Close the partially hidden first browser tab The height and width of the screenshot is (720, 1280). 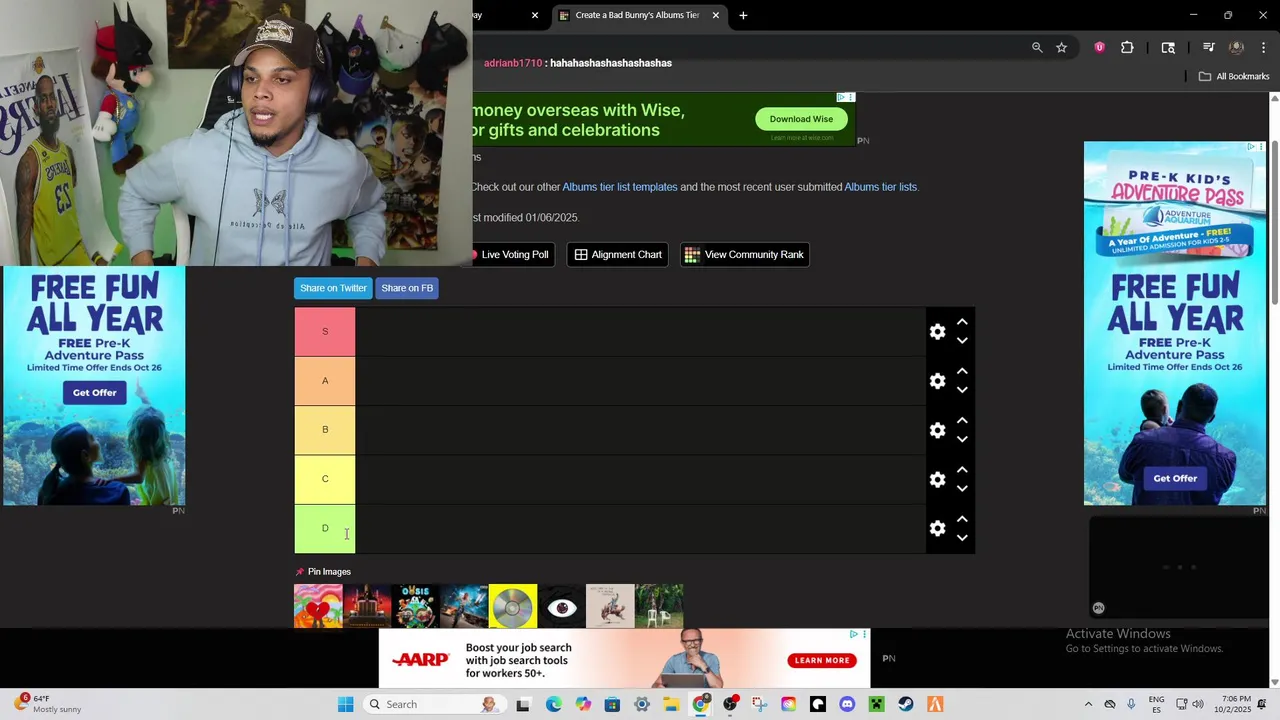point(534,15)
